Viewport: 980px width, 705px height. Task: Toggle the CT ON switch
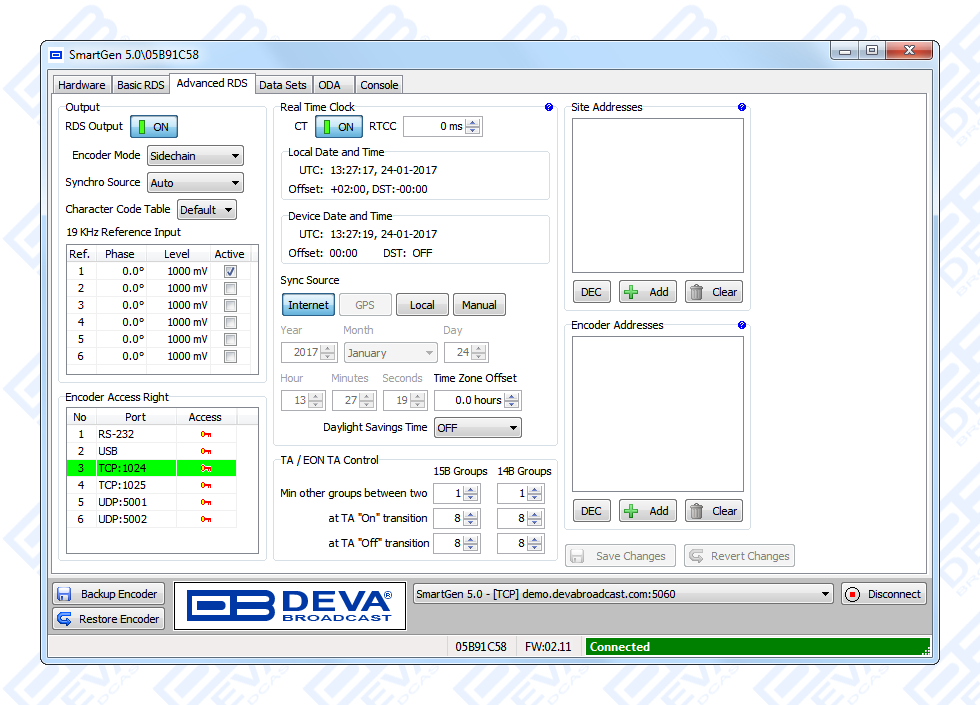click(x=339, y=127)
